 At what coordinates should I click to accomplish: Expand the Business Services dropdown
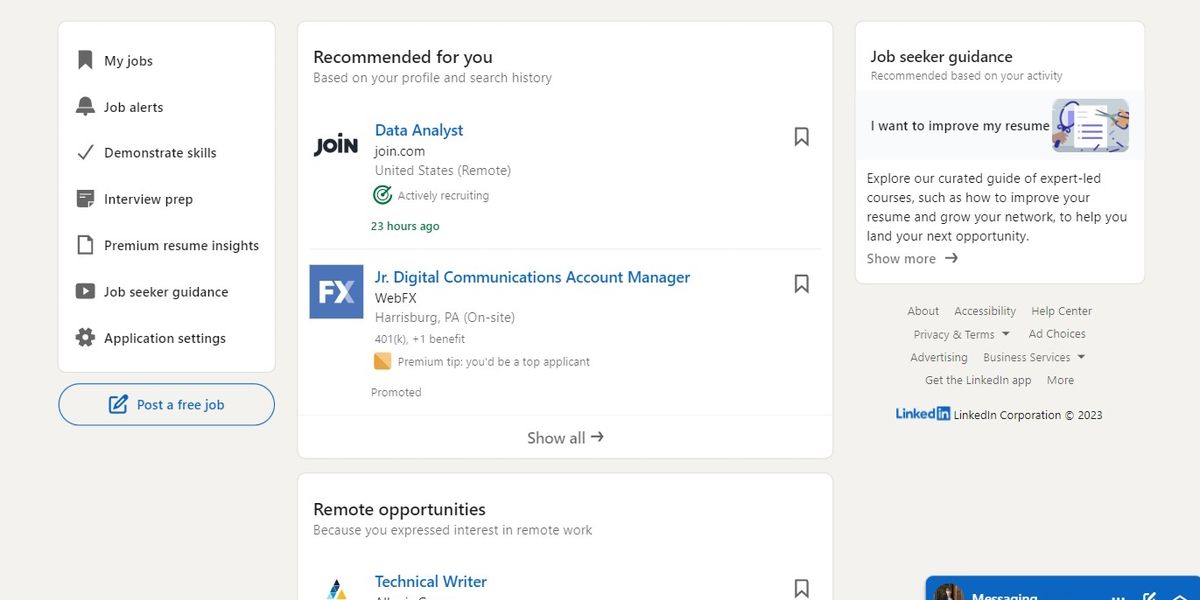coord(1081,357)
